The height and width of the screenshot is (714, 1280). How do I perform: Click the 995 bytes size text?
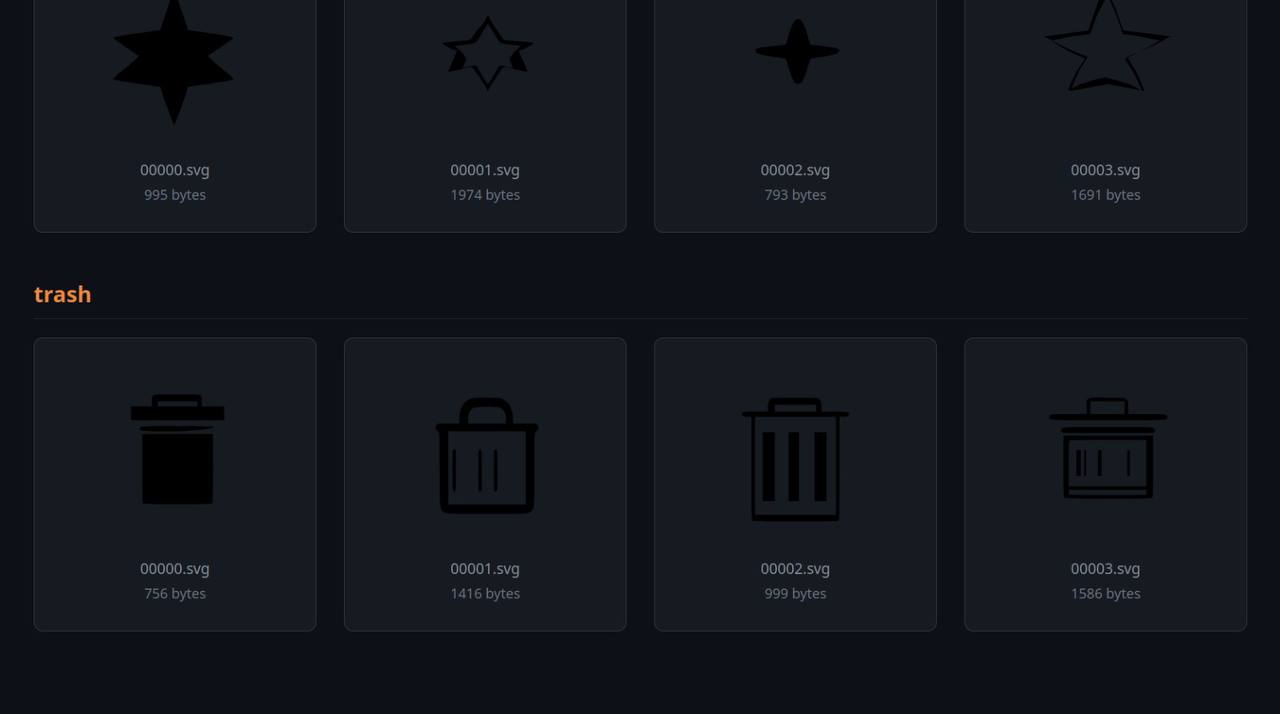click(175, 195)
